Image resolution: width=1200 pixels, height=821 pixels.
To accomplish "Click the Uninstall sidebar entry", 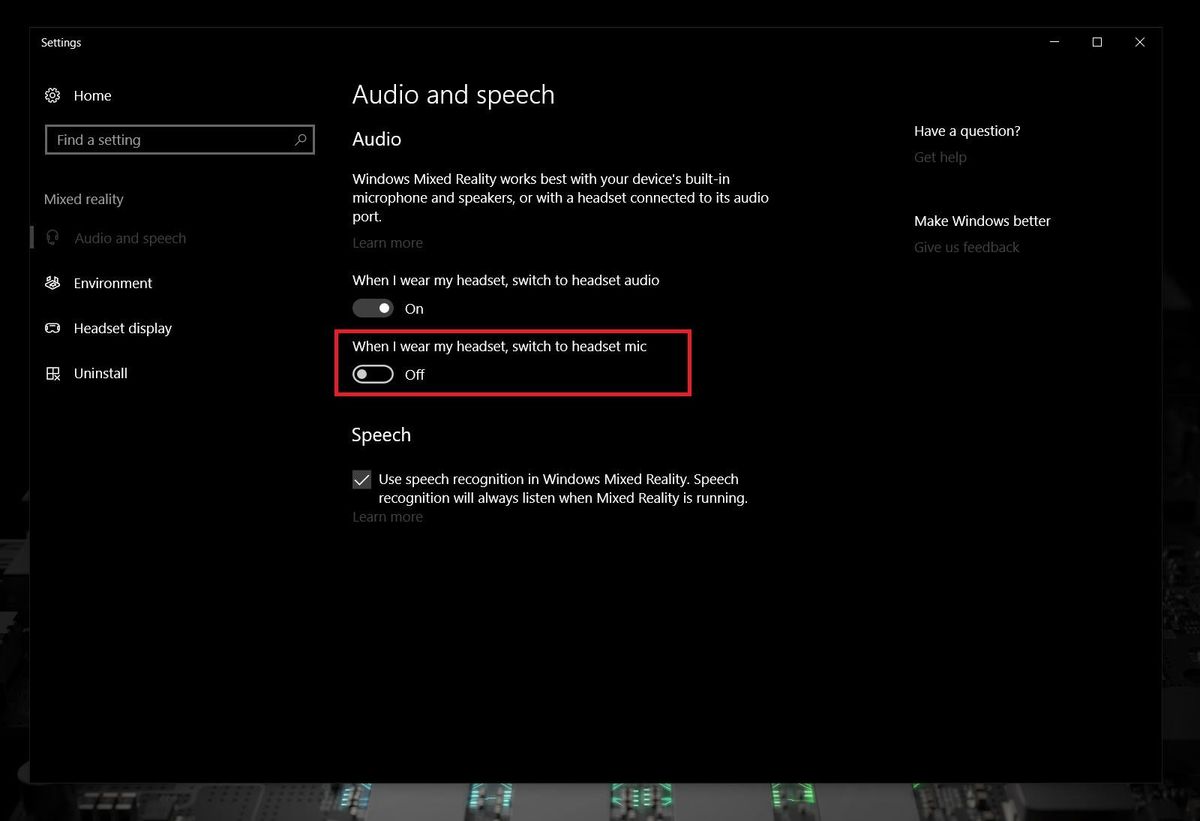I will point(100,373).
